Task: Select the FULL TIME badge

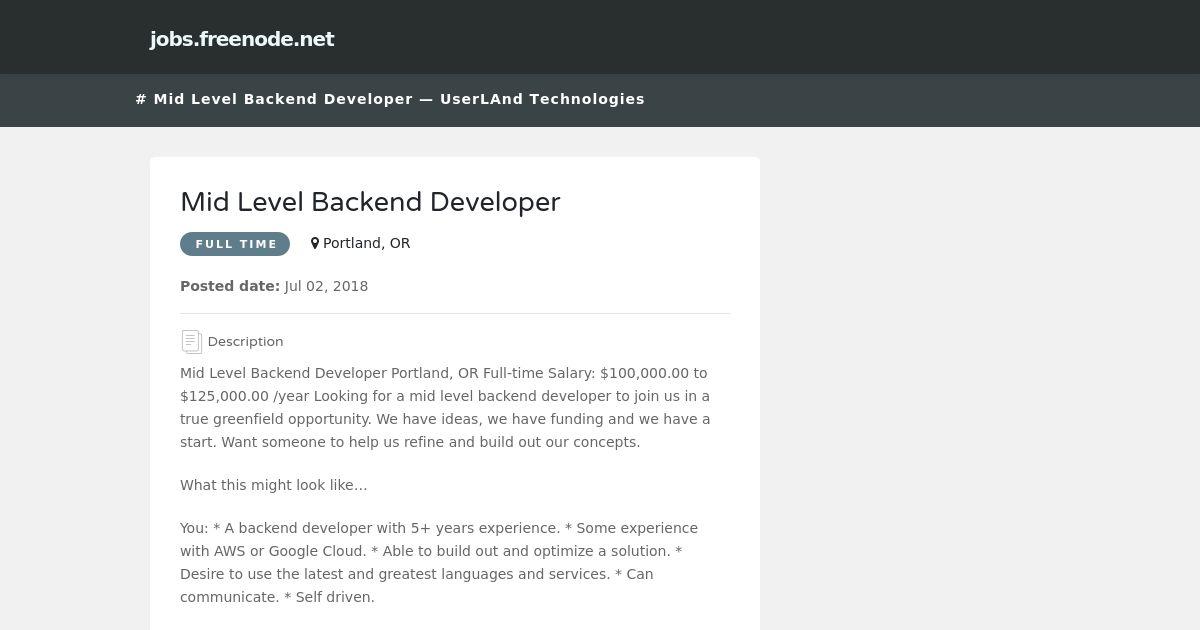Action: pos(235,244)
